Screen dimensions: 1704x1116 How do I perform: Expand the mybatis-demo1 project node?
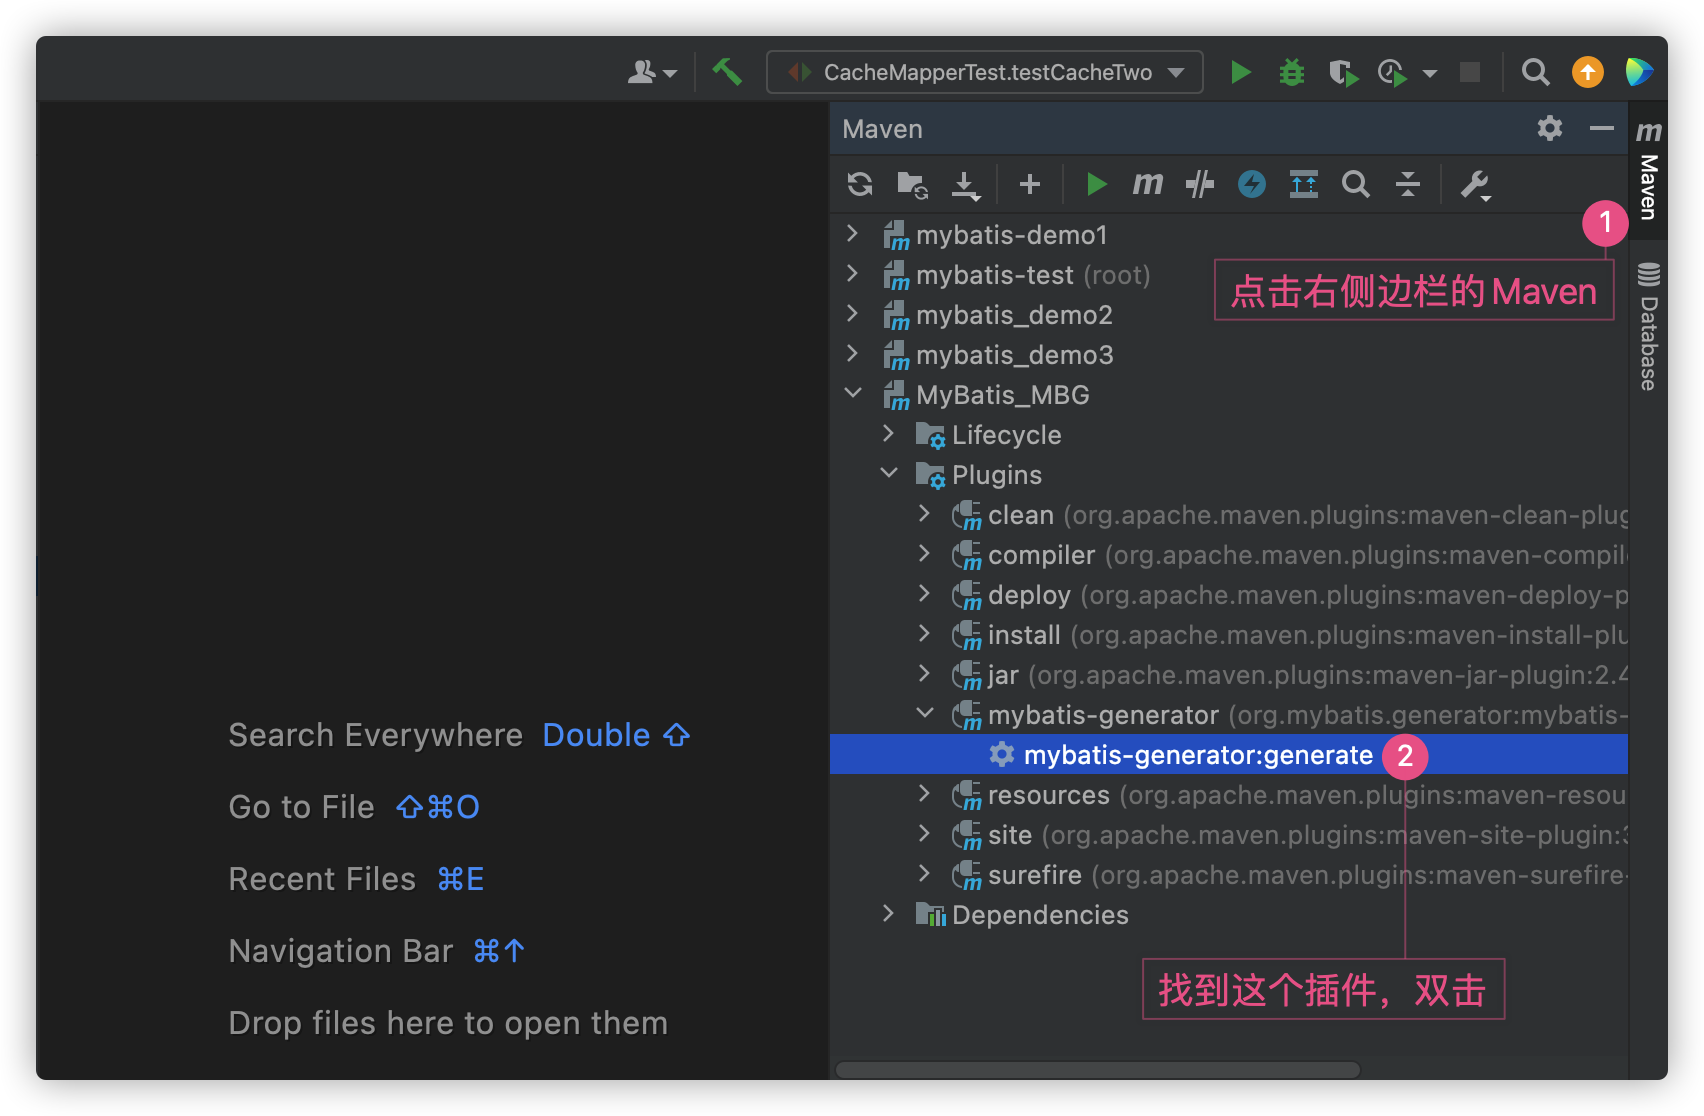[852, 234]
